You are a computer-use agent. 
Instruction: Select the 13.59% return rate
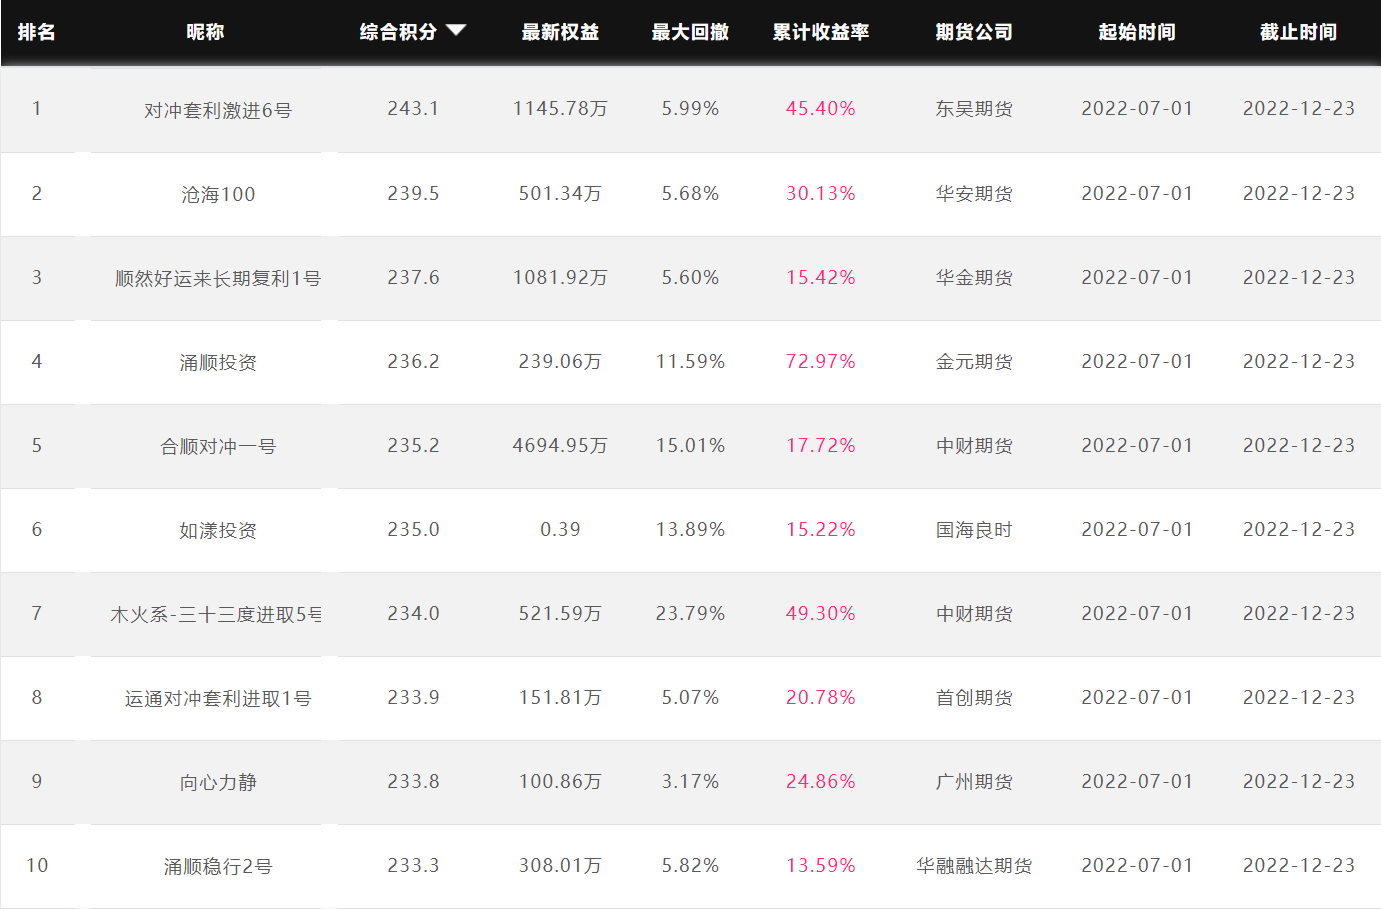pyautogui.click(x=821, y=865)
